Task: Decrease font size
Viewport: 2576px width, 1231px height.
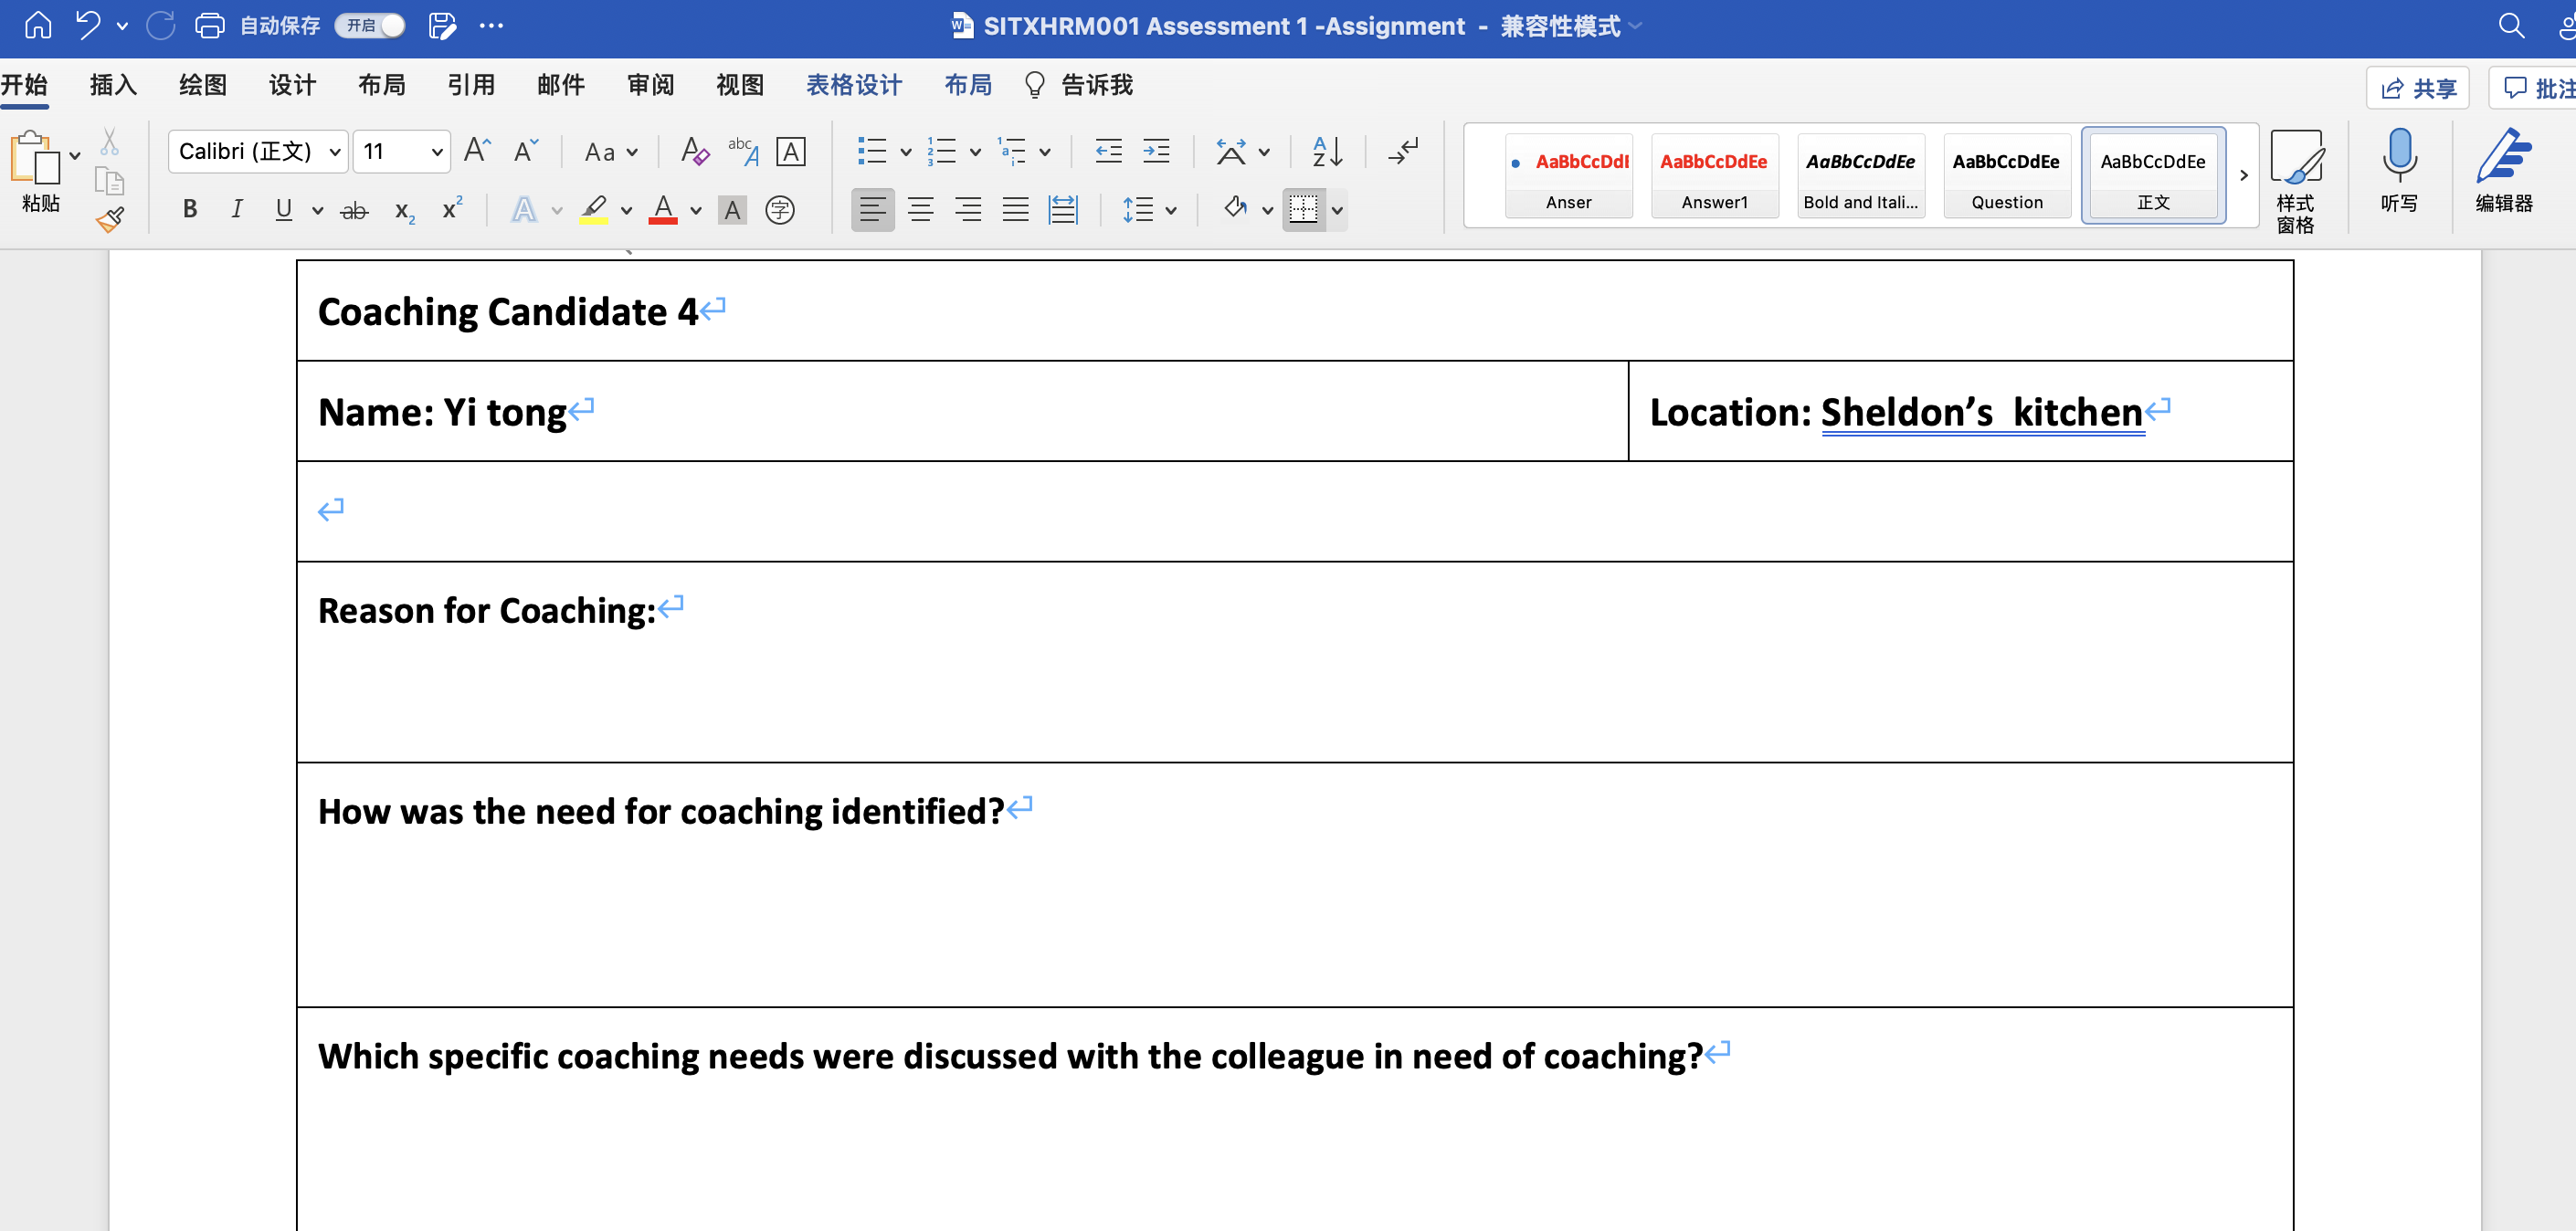Action: coord(525,151)
